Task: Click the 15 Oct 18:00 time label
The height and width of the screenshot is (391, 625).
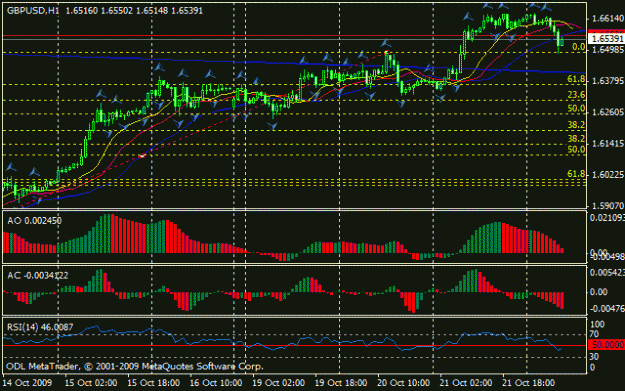Action: click(x=153, y=383)
